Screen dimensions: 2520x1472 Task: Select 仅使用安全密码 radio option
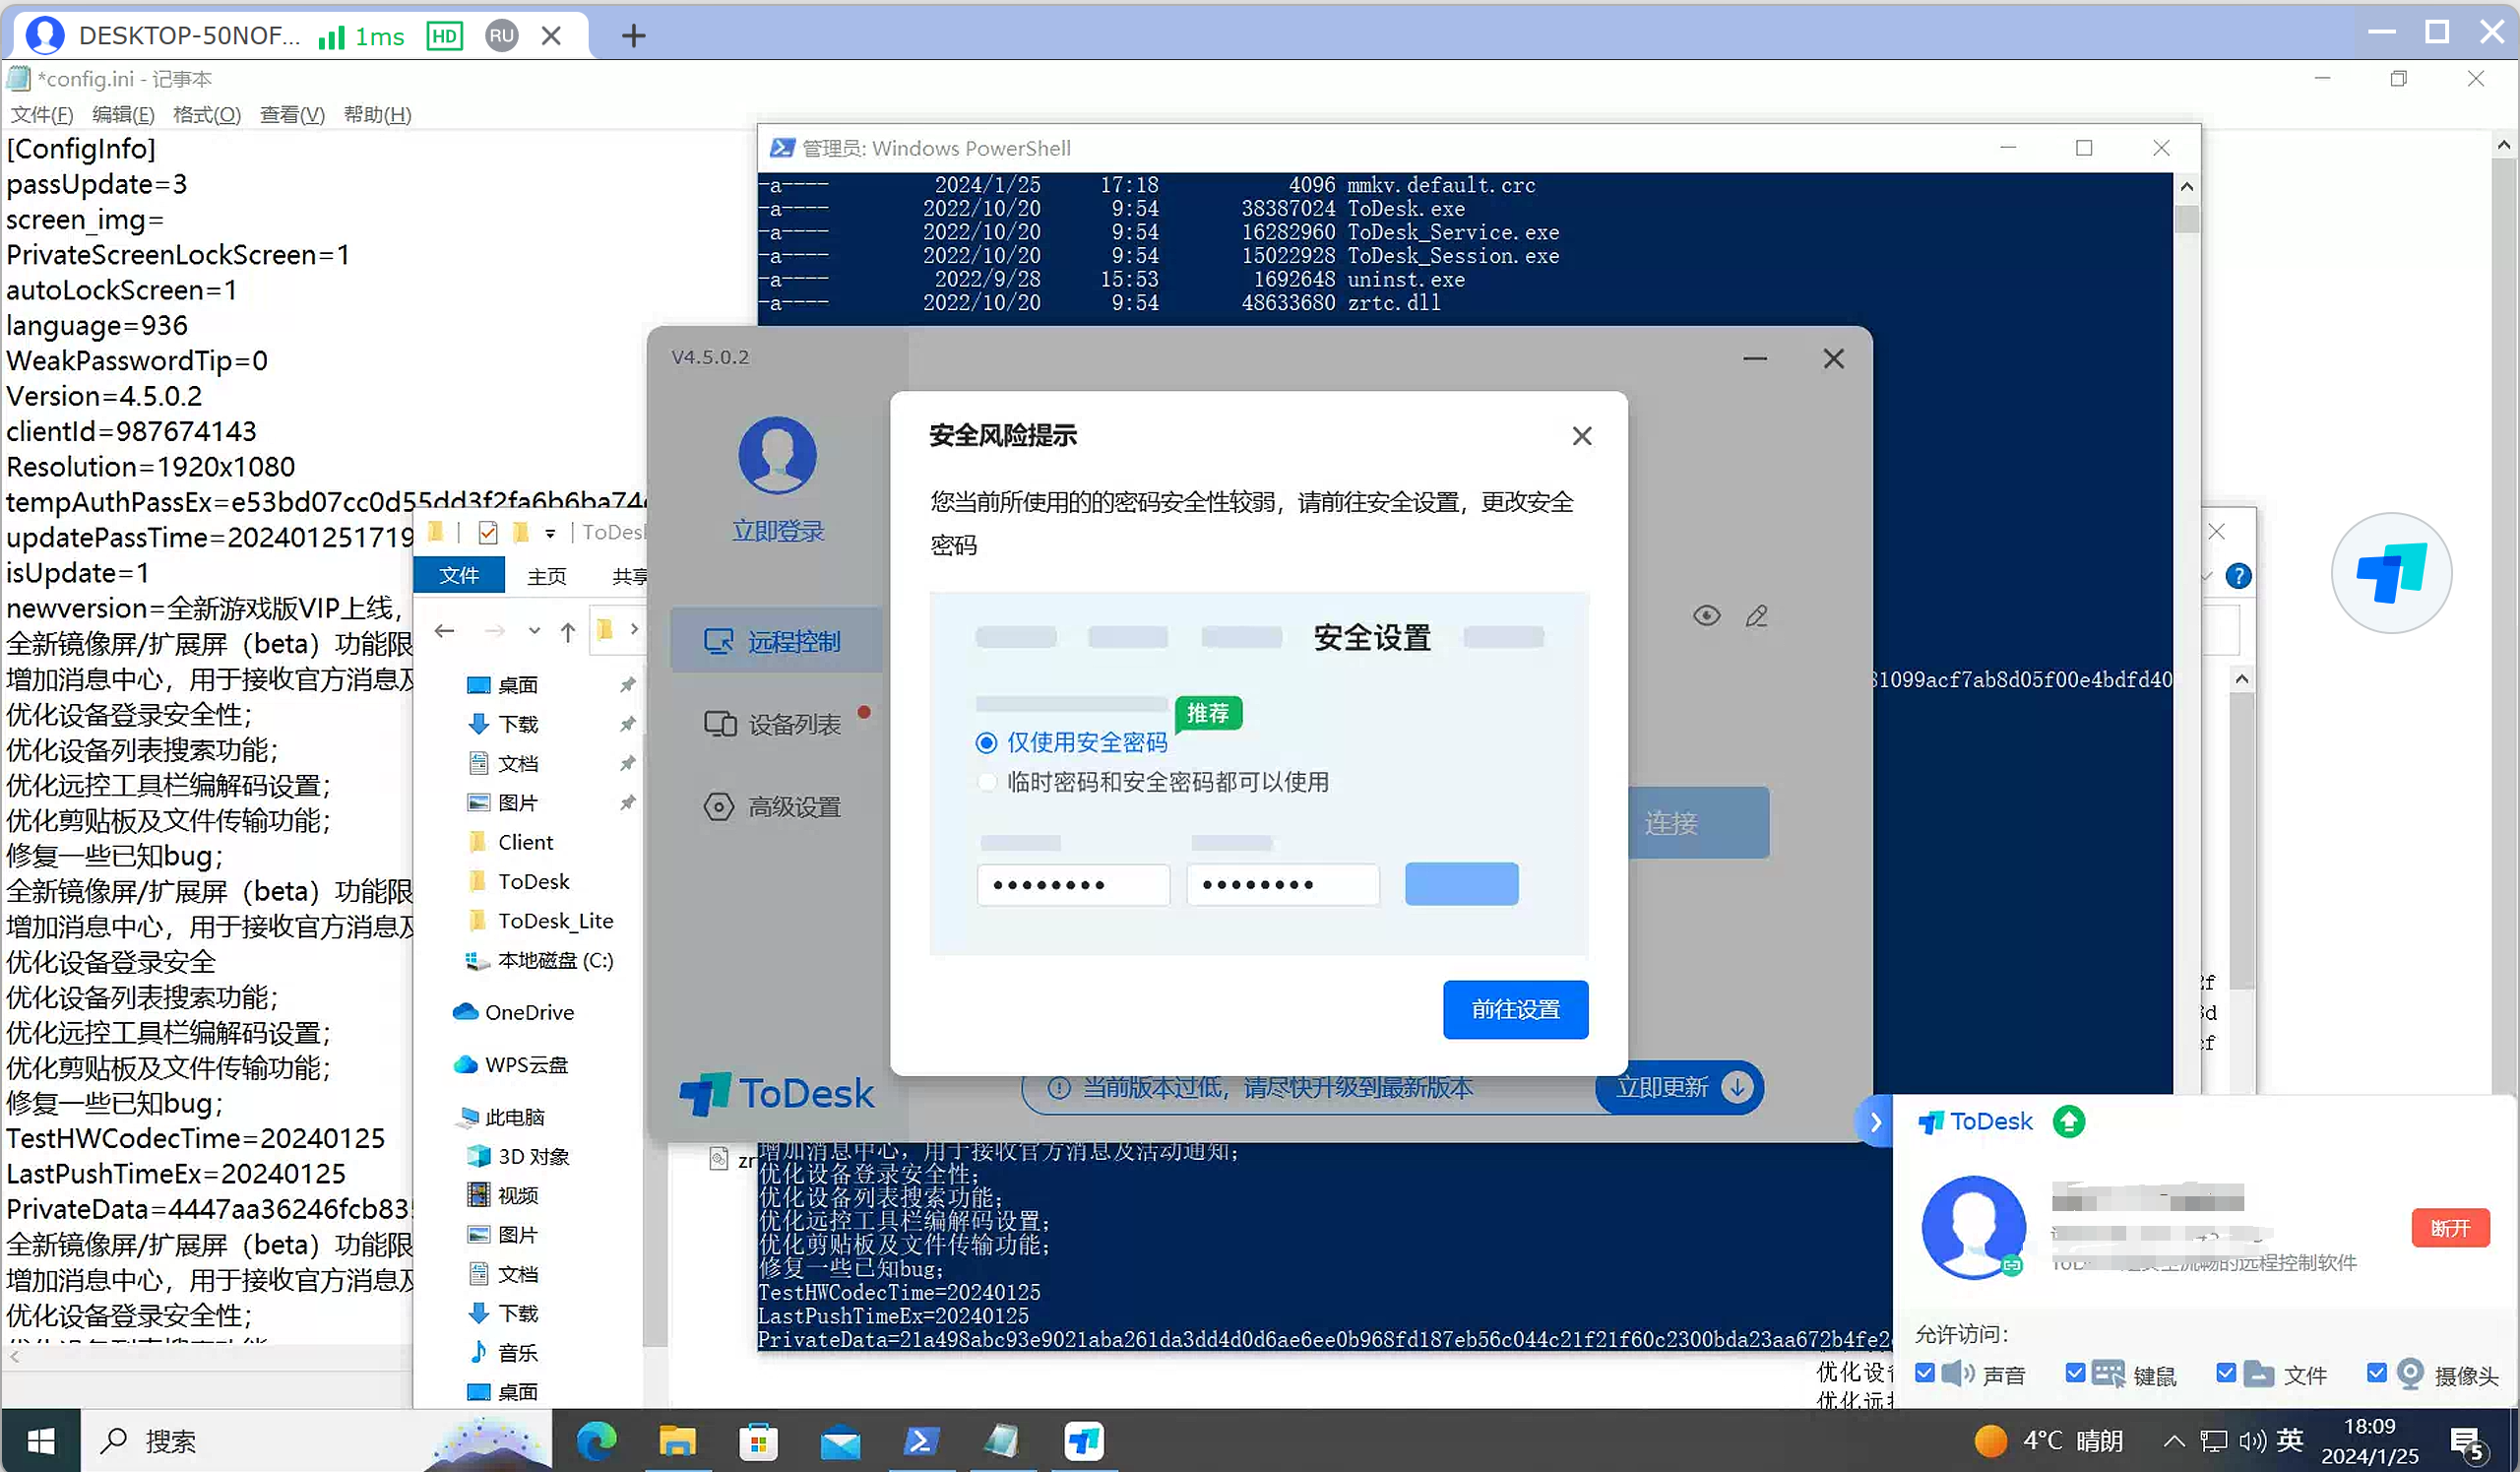pos(986,742)
